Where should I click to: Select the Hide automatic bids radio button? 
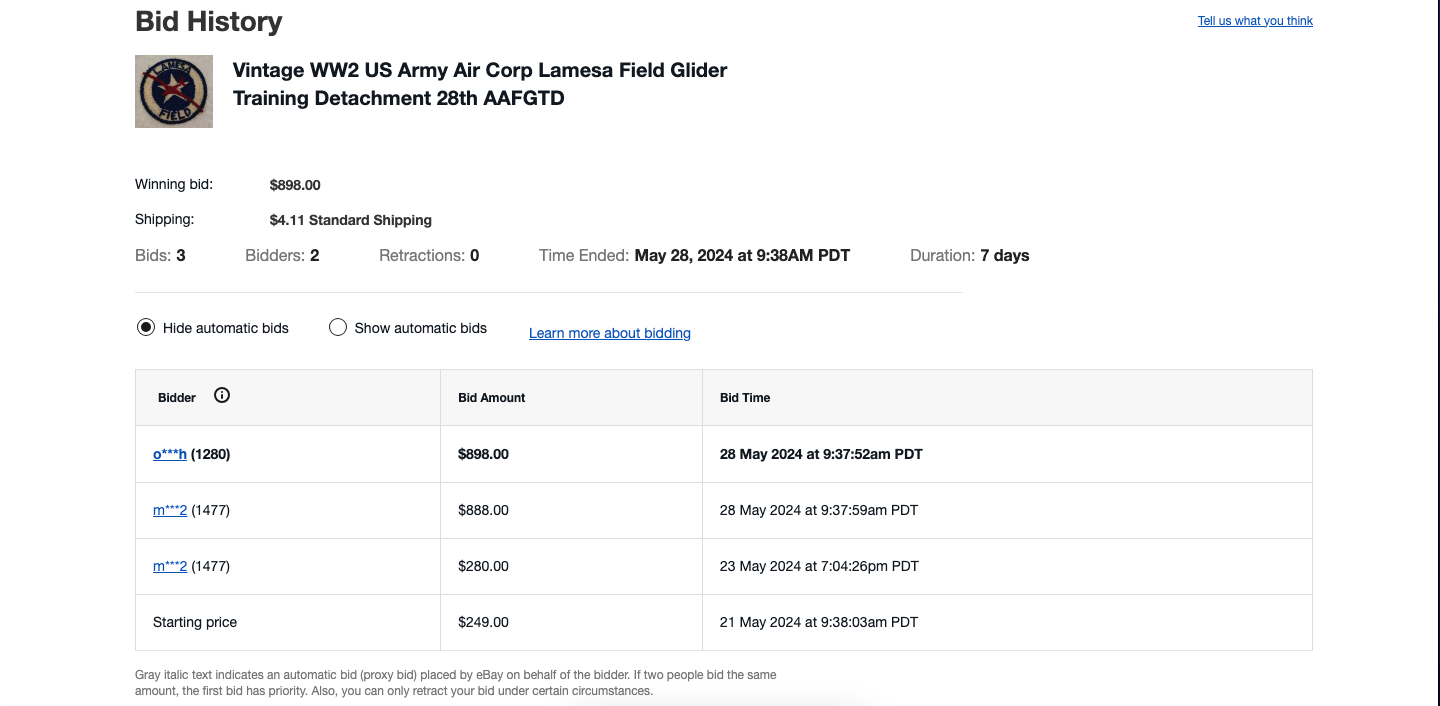146,326
